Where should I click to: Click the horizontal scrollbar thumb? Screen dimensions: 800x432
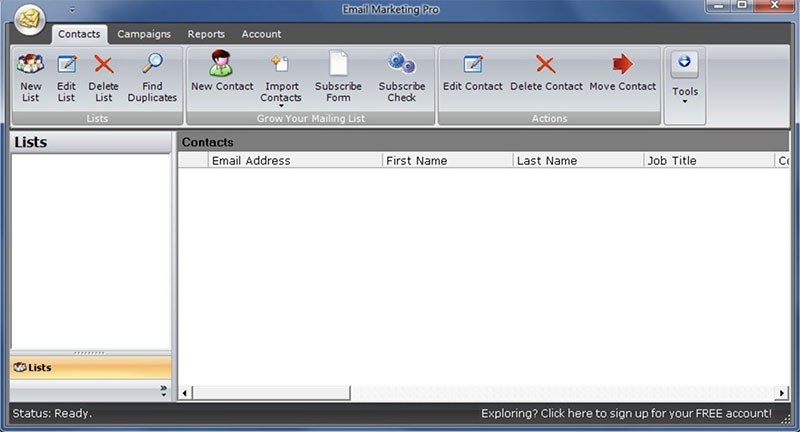pyautogui.click(x=271, y=393)
